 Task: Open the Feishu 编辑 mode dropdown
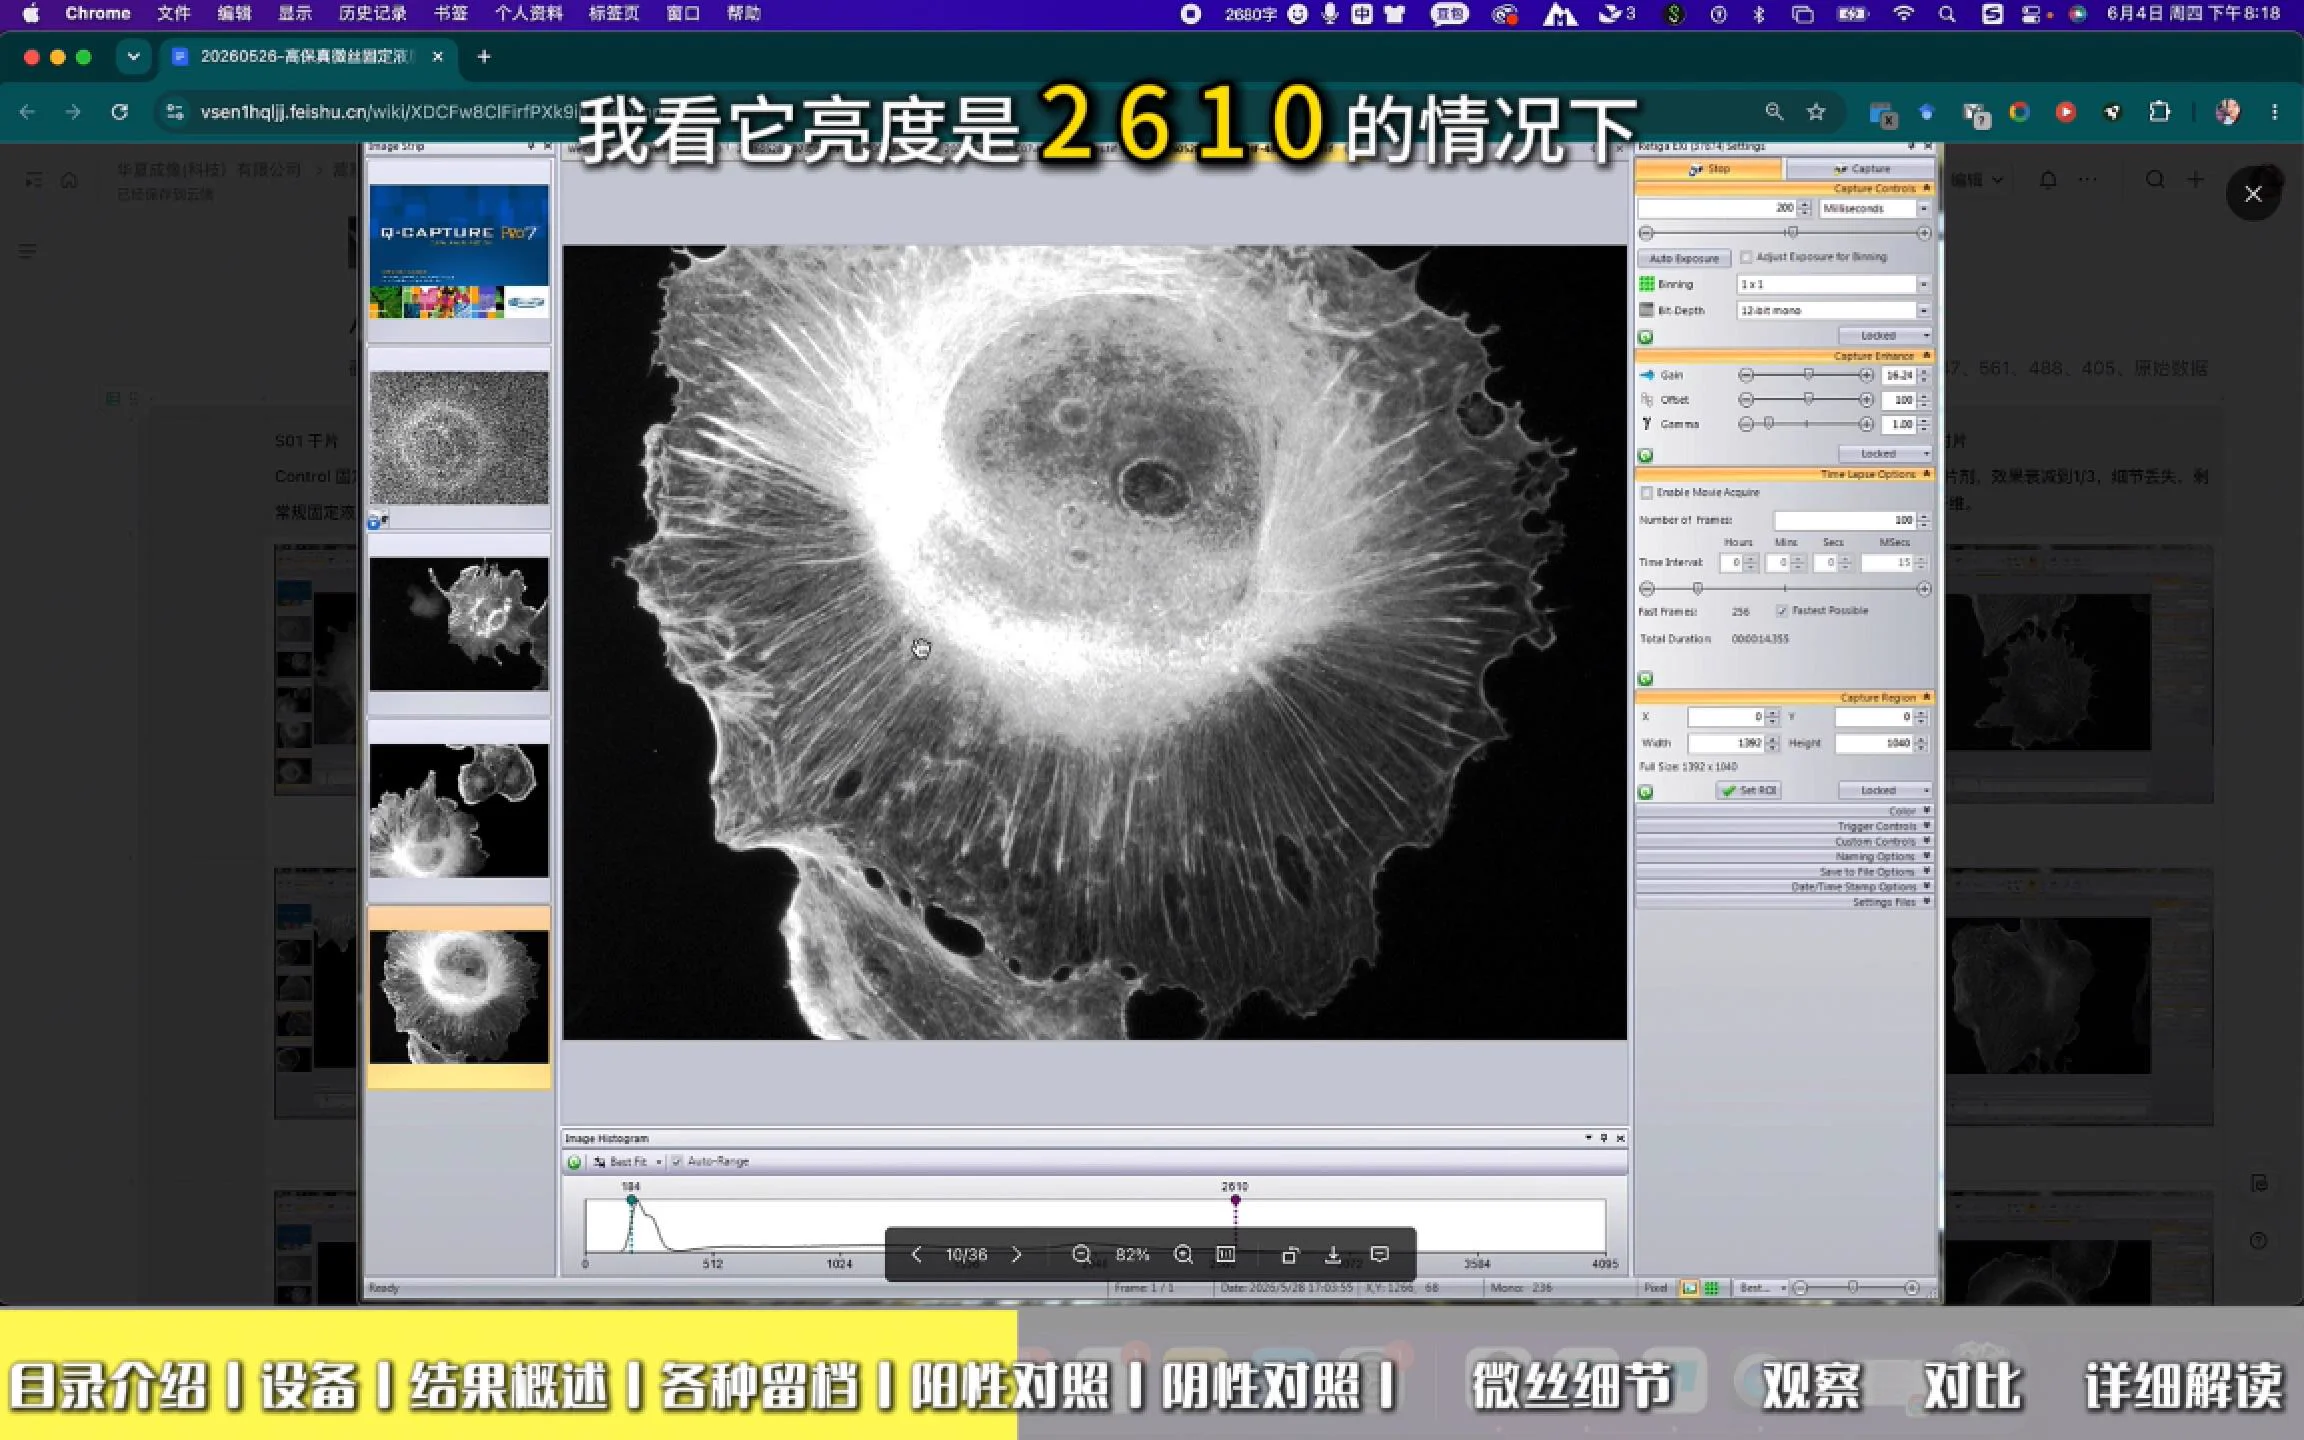point(1977,180)
